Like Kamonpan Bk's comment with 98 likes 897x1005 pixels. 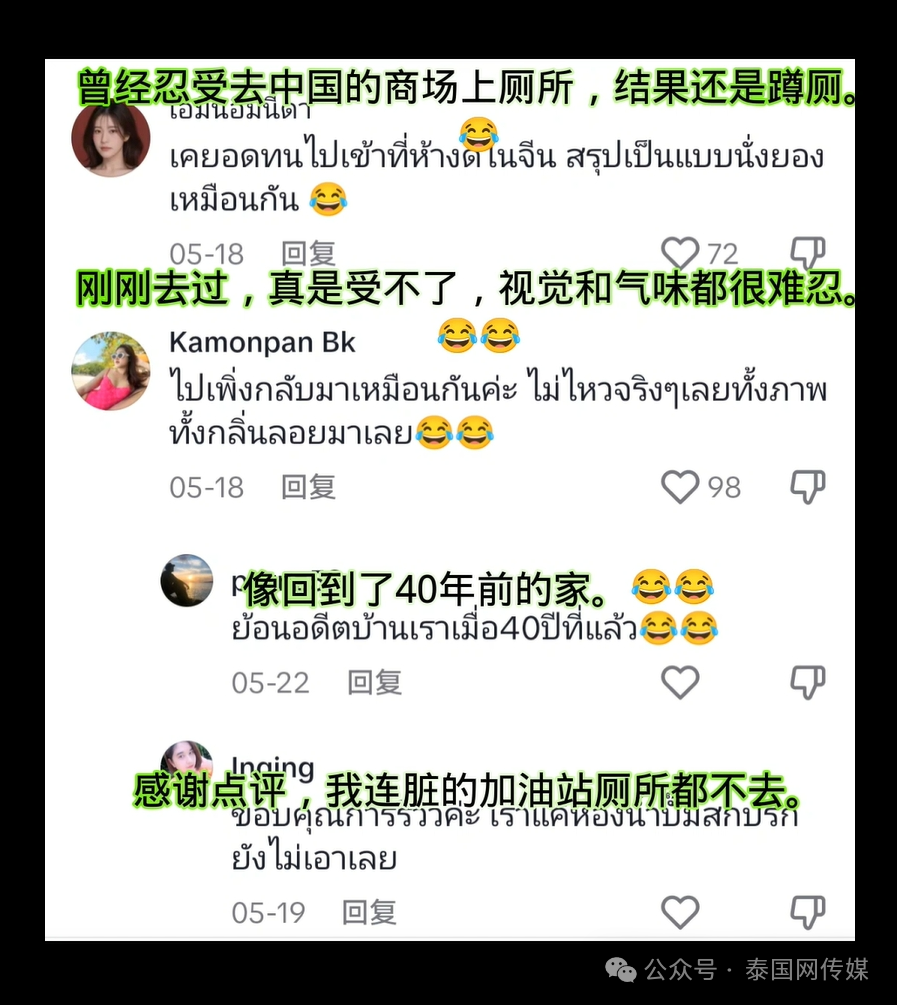pyautogui.click(x=680, y=487)
